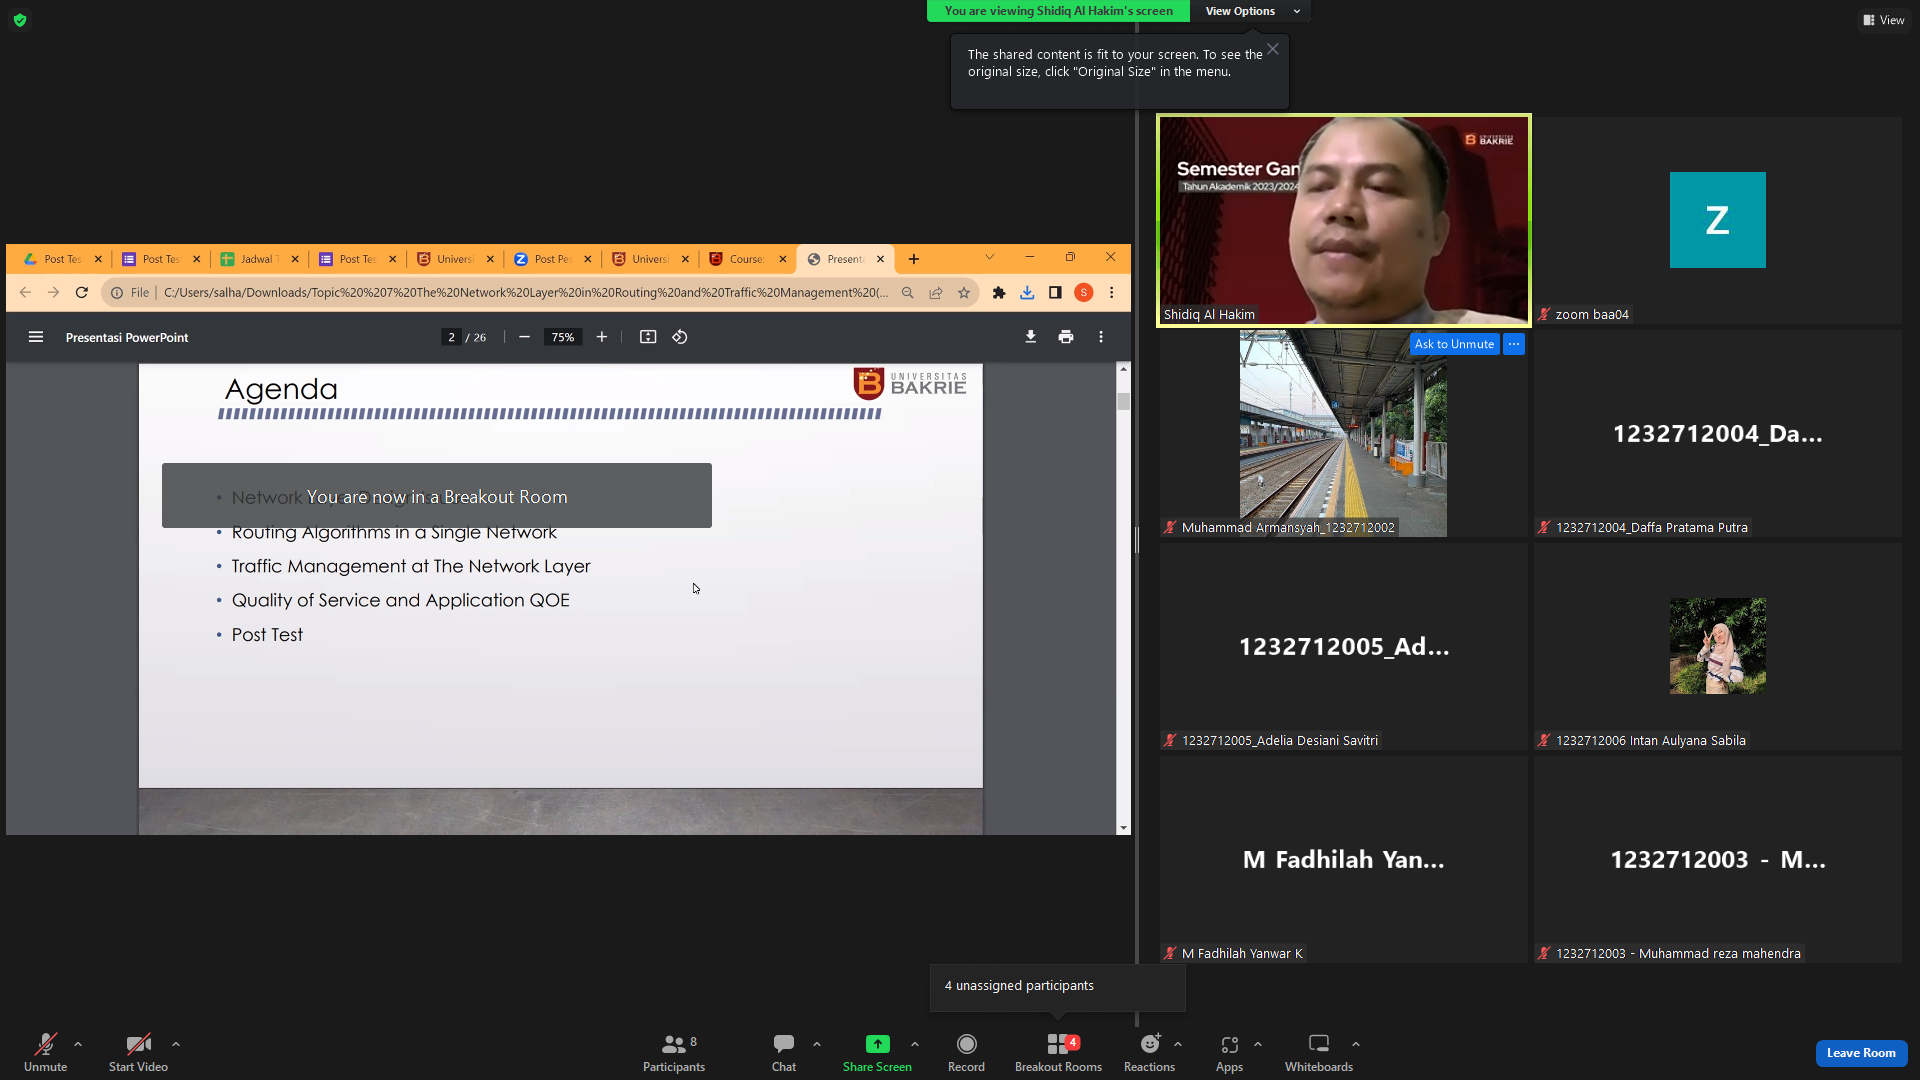This screenshot has height=1080, width=1920.
Task: Click the PDF vertical scrollbar thumb
Action: tap(1124, 401)
